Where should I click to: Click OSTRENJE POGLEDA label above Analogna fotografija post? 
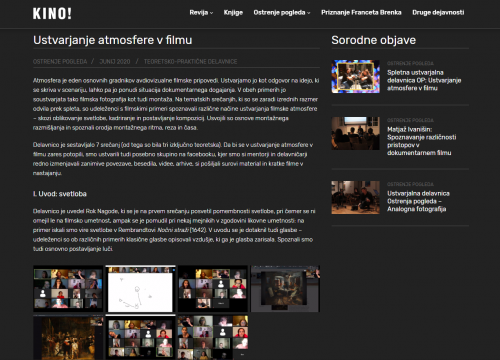pyautogui.click(x=410, y=184)
